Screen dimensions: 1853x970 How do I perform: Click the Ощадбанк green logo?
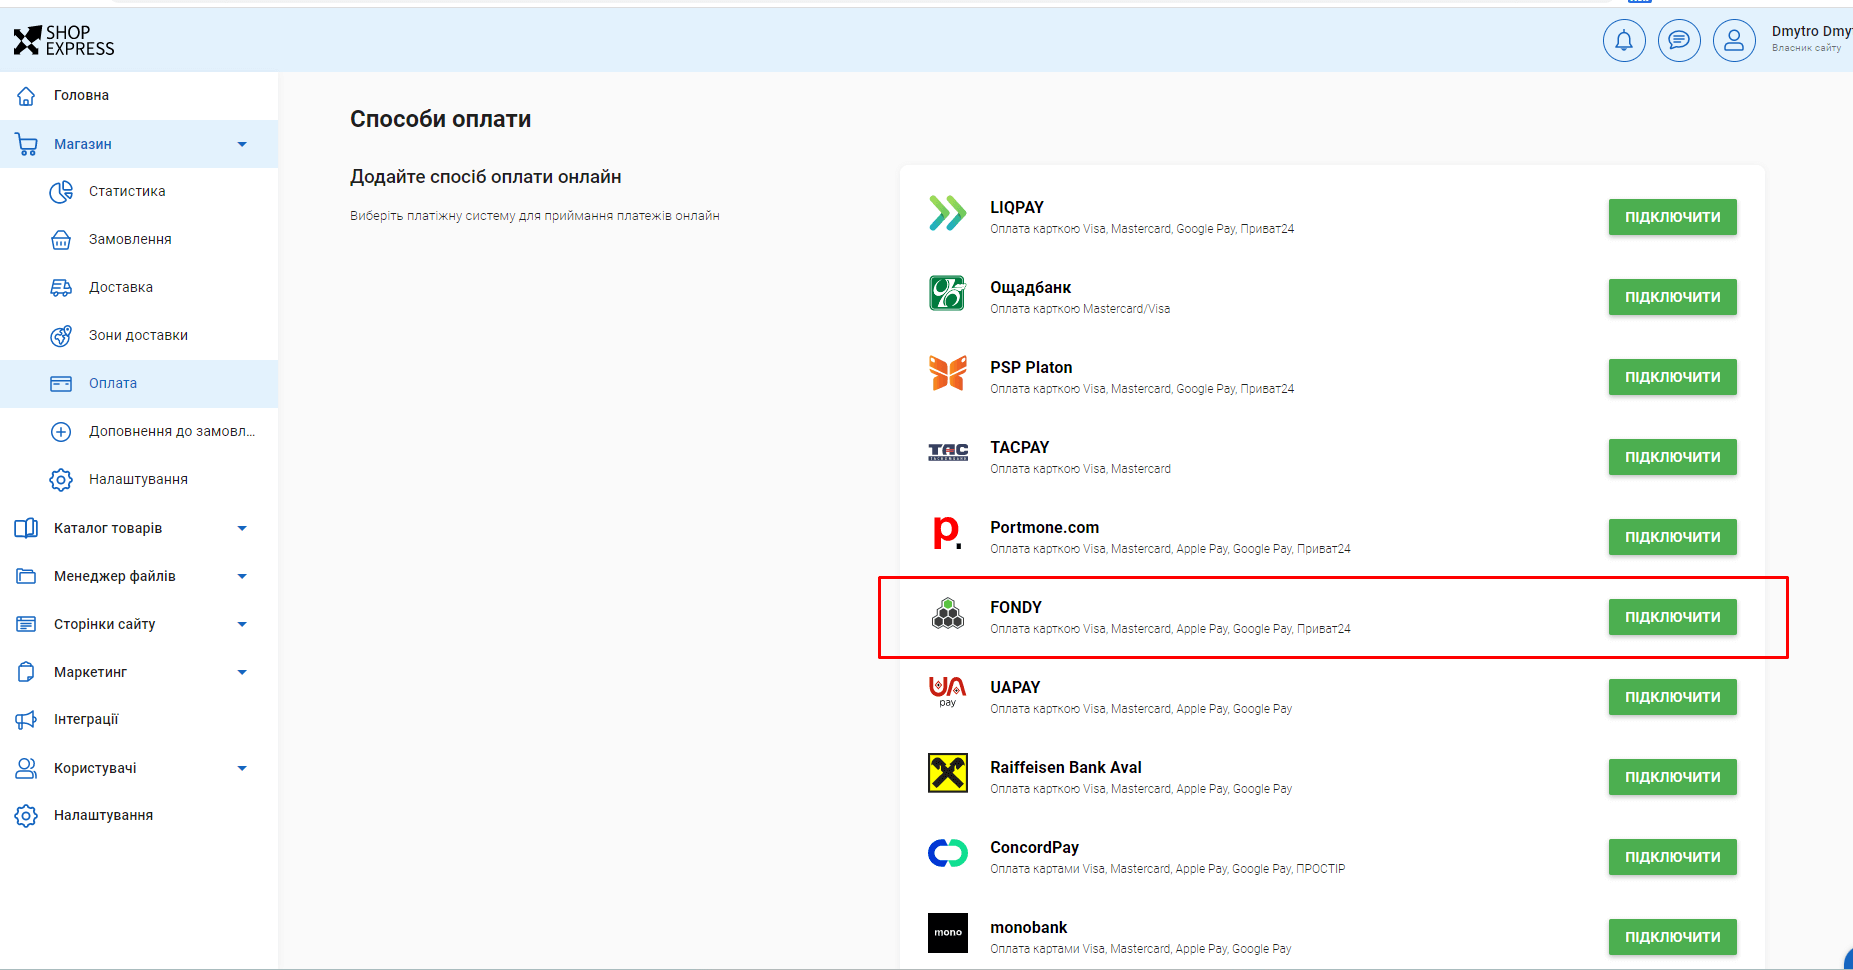(x=948, y=293)
